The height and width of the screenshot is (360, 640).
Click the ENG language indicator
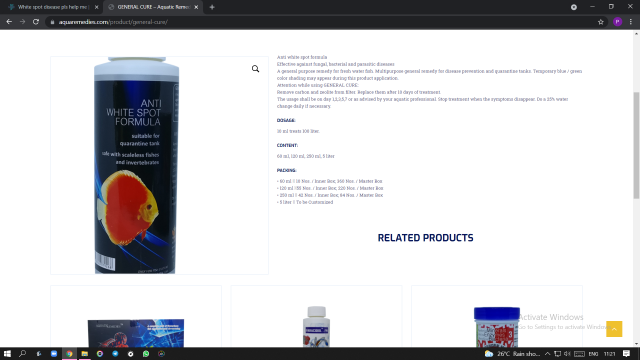click(x=593, y=354)
